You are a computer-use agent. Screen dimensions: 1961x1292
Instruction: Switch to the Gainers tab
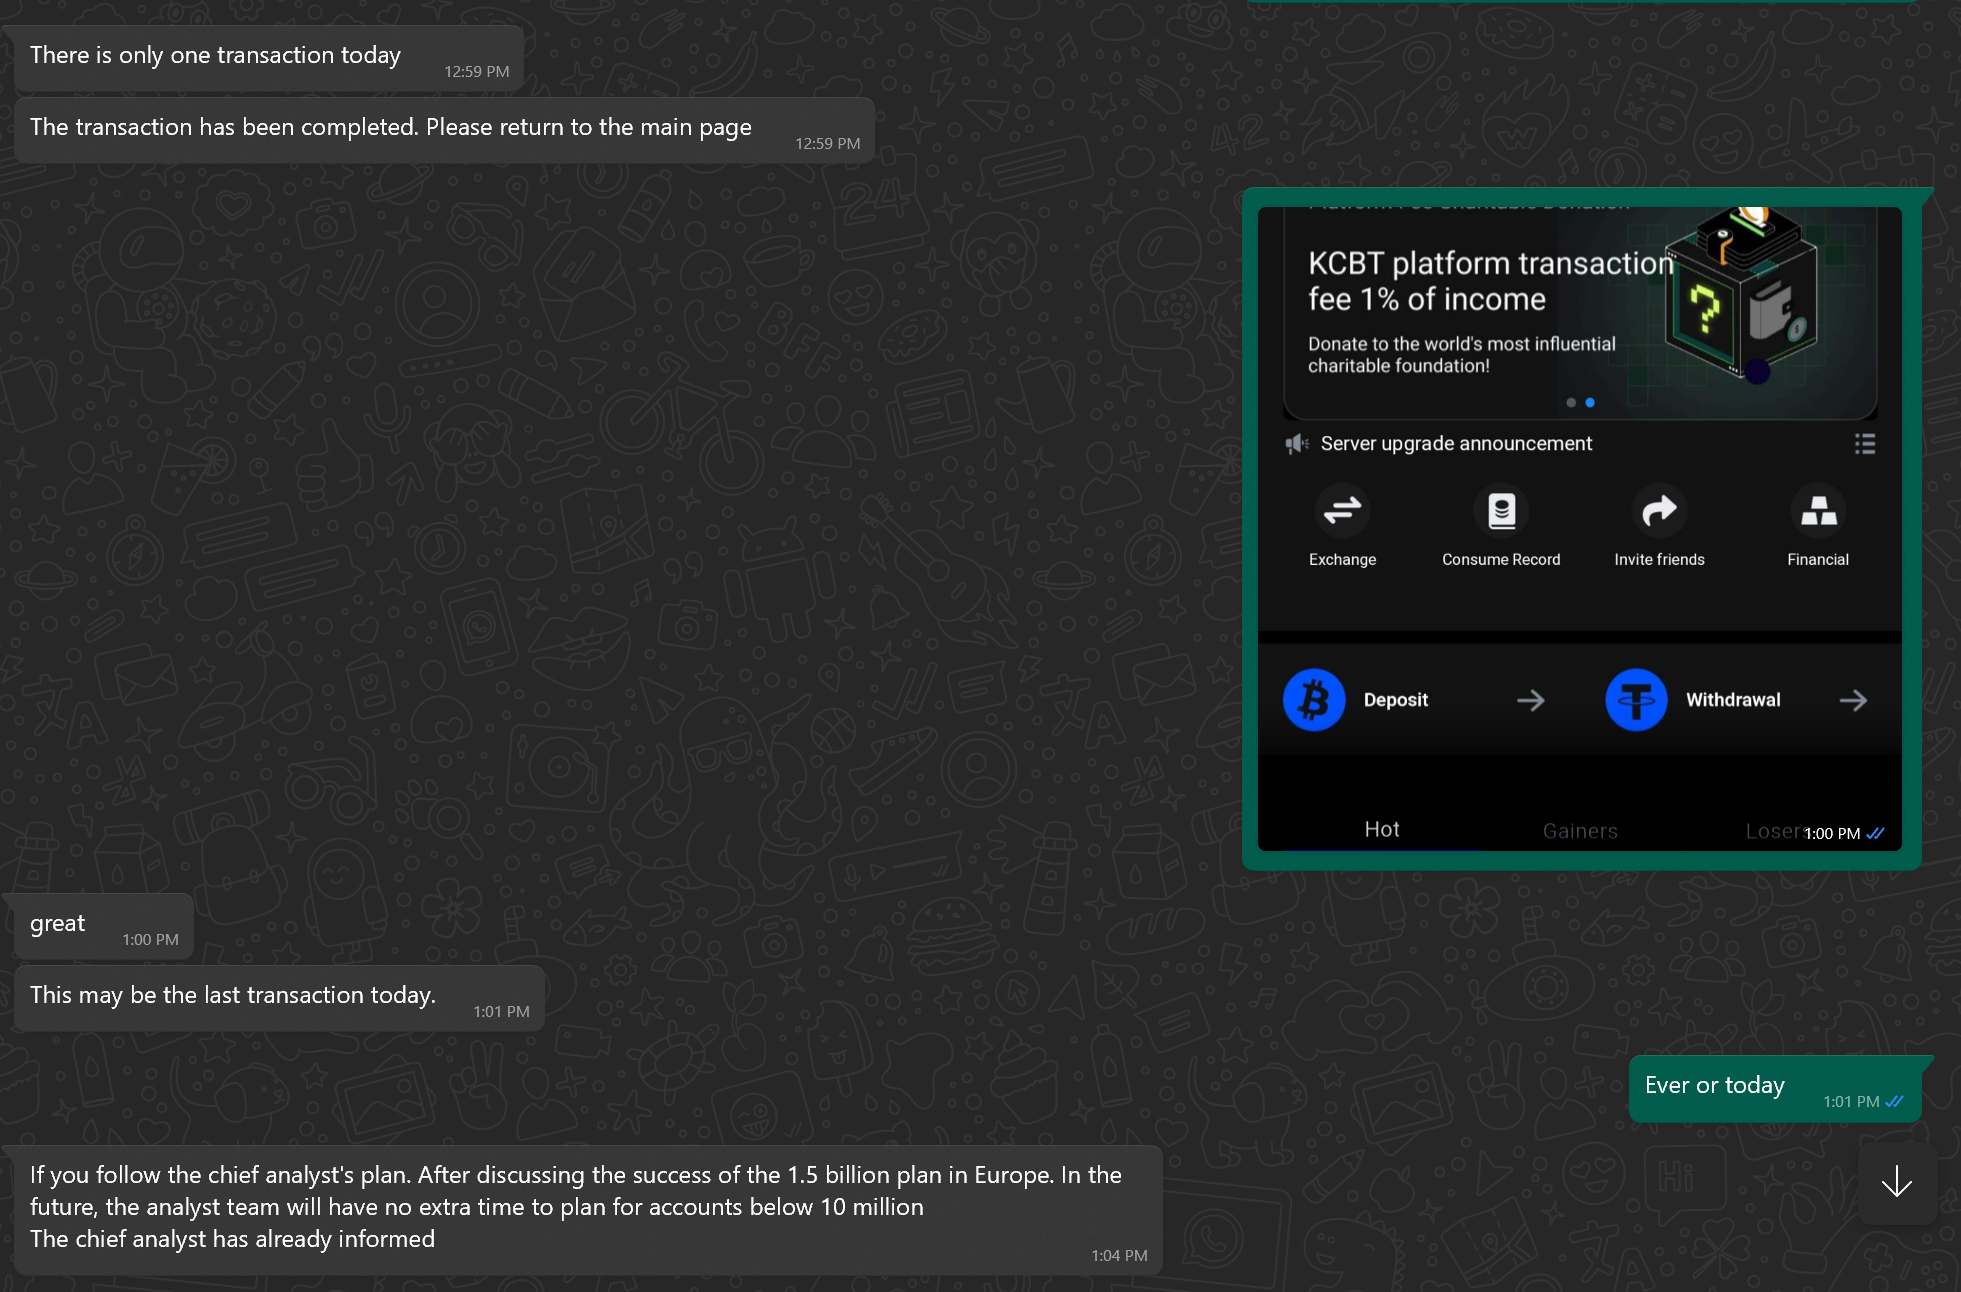pos(1579,830)
